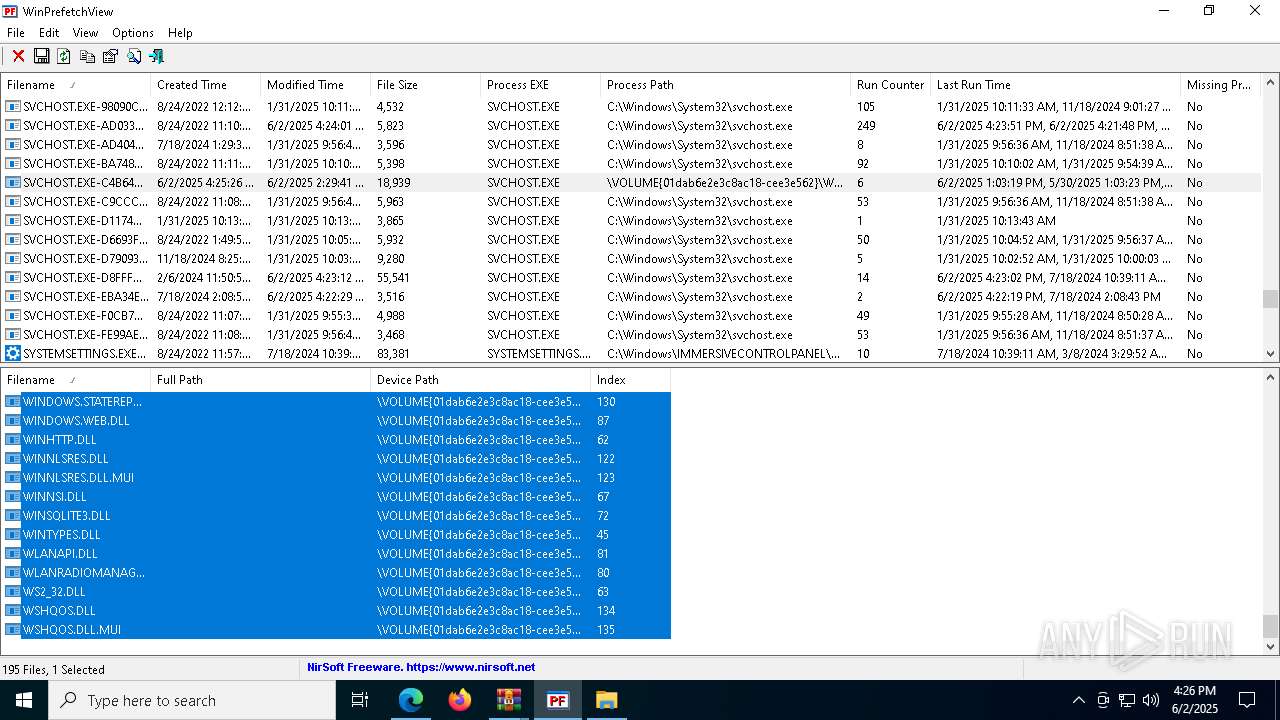Select WINNLSRES.DLL.MUI entry
The height and width of the screenshot is (720, 1280).
(x=336, y=478)
